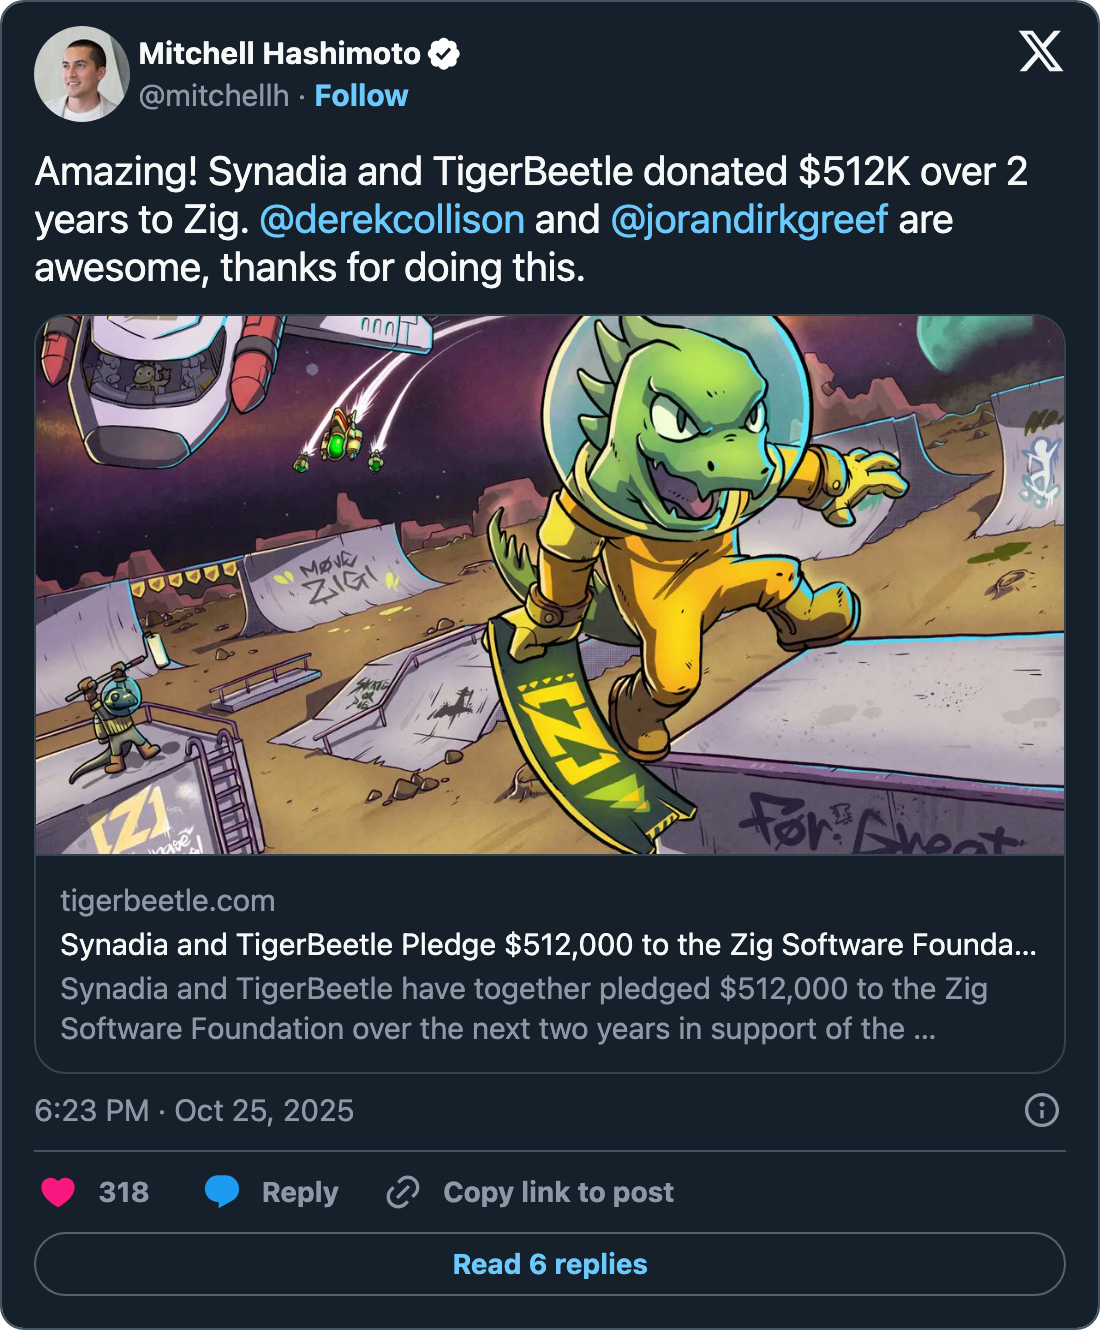Open the @derekcollison mention
This screenshot has height=1330, width=1100.
pos(392,220)
